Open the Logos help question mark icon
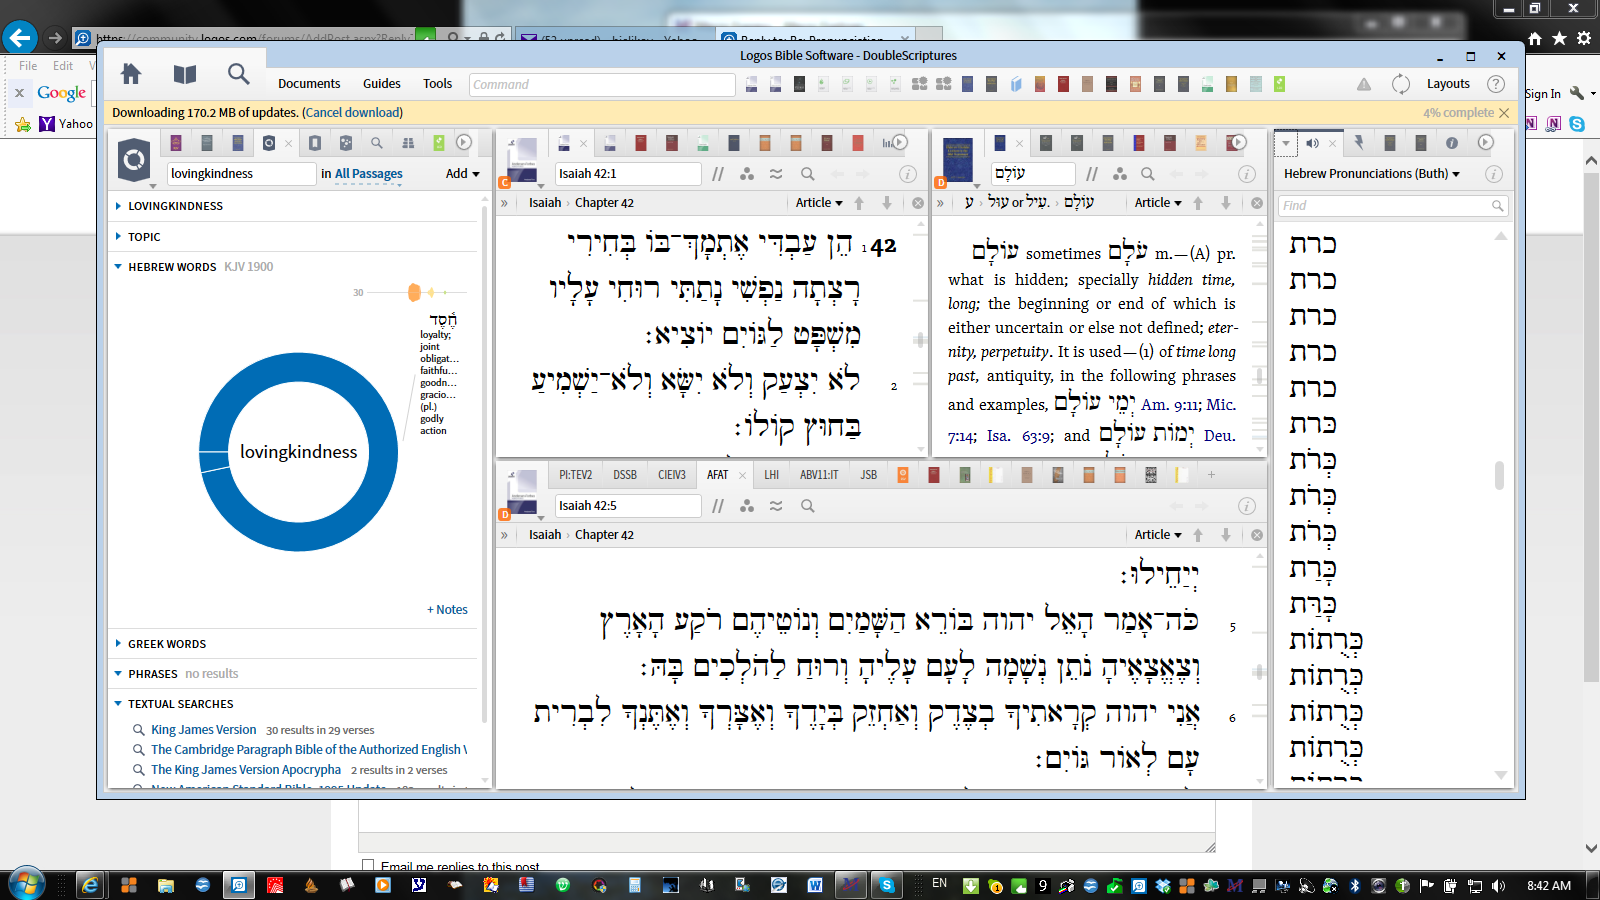The width and height of the screenshot is (1600, 900). click(1496, 84)
